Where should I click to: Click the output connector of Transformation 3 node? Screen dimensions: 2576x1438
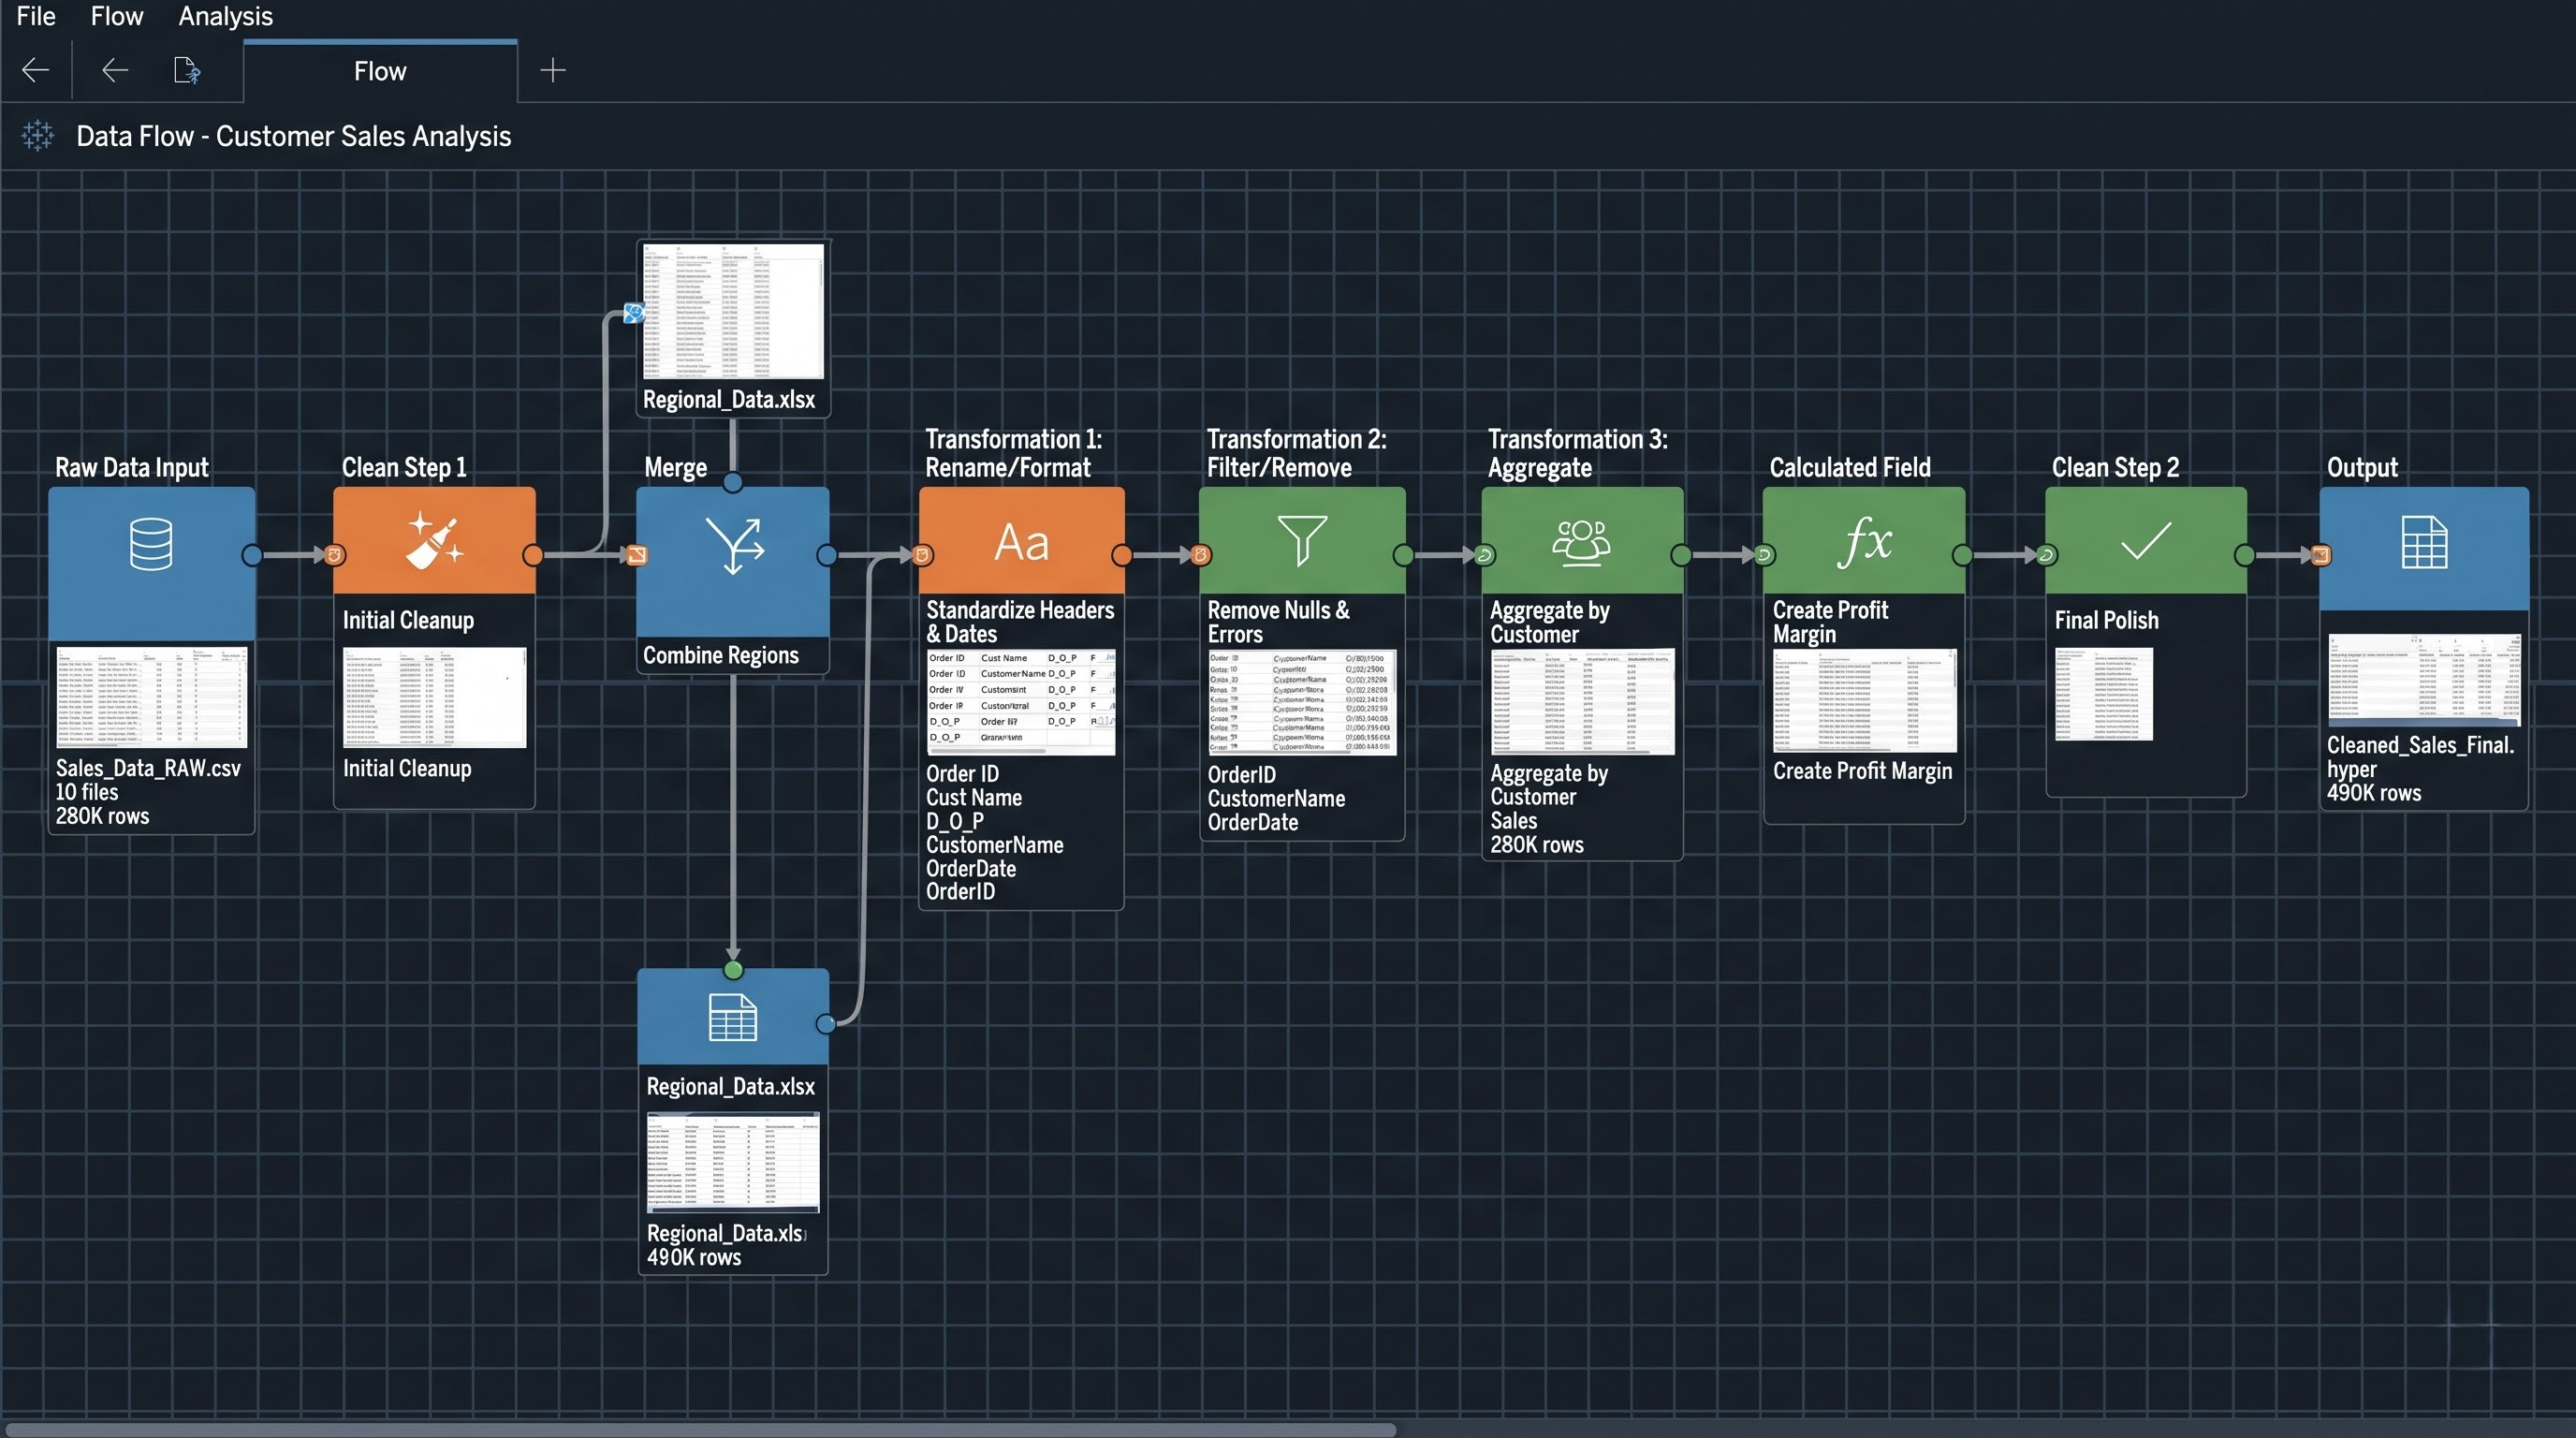pos(1681,555)
